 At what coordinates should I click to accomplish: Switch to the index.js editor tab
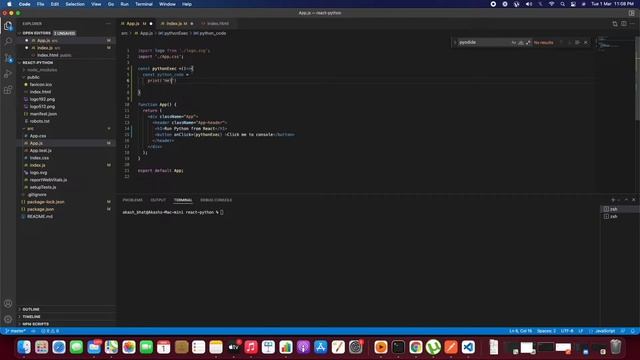point(177,24)
